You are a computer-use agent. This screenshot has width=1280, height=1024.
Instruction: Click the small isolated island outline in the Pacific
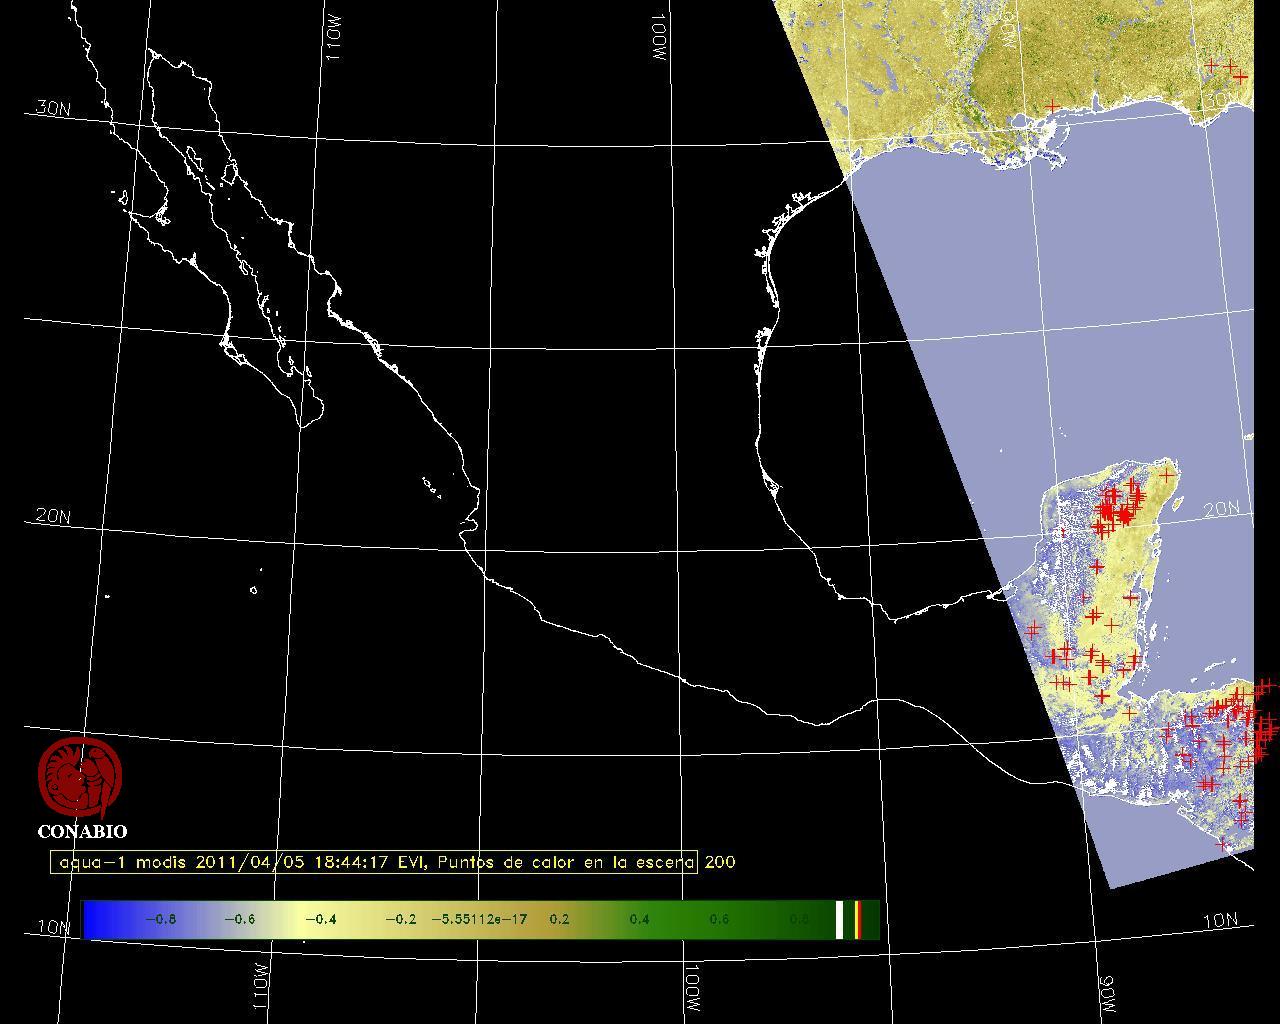point(253,590)
